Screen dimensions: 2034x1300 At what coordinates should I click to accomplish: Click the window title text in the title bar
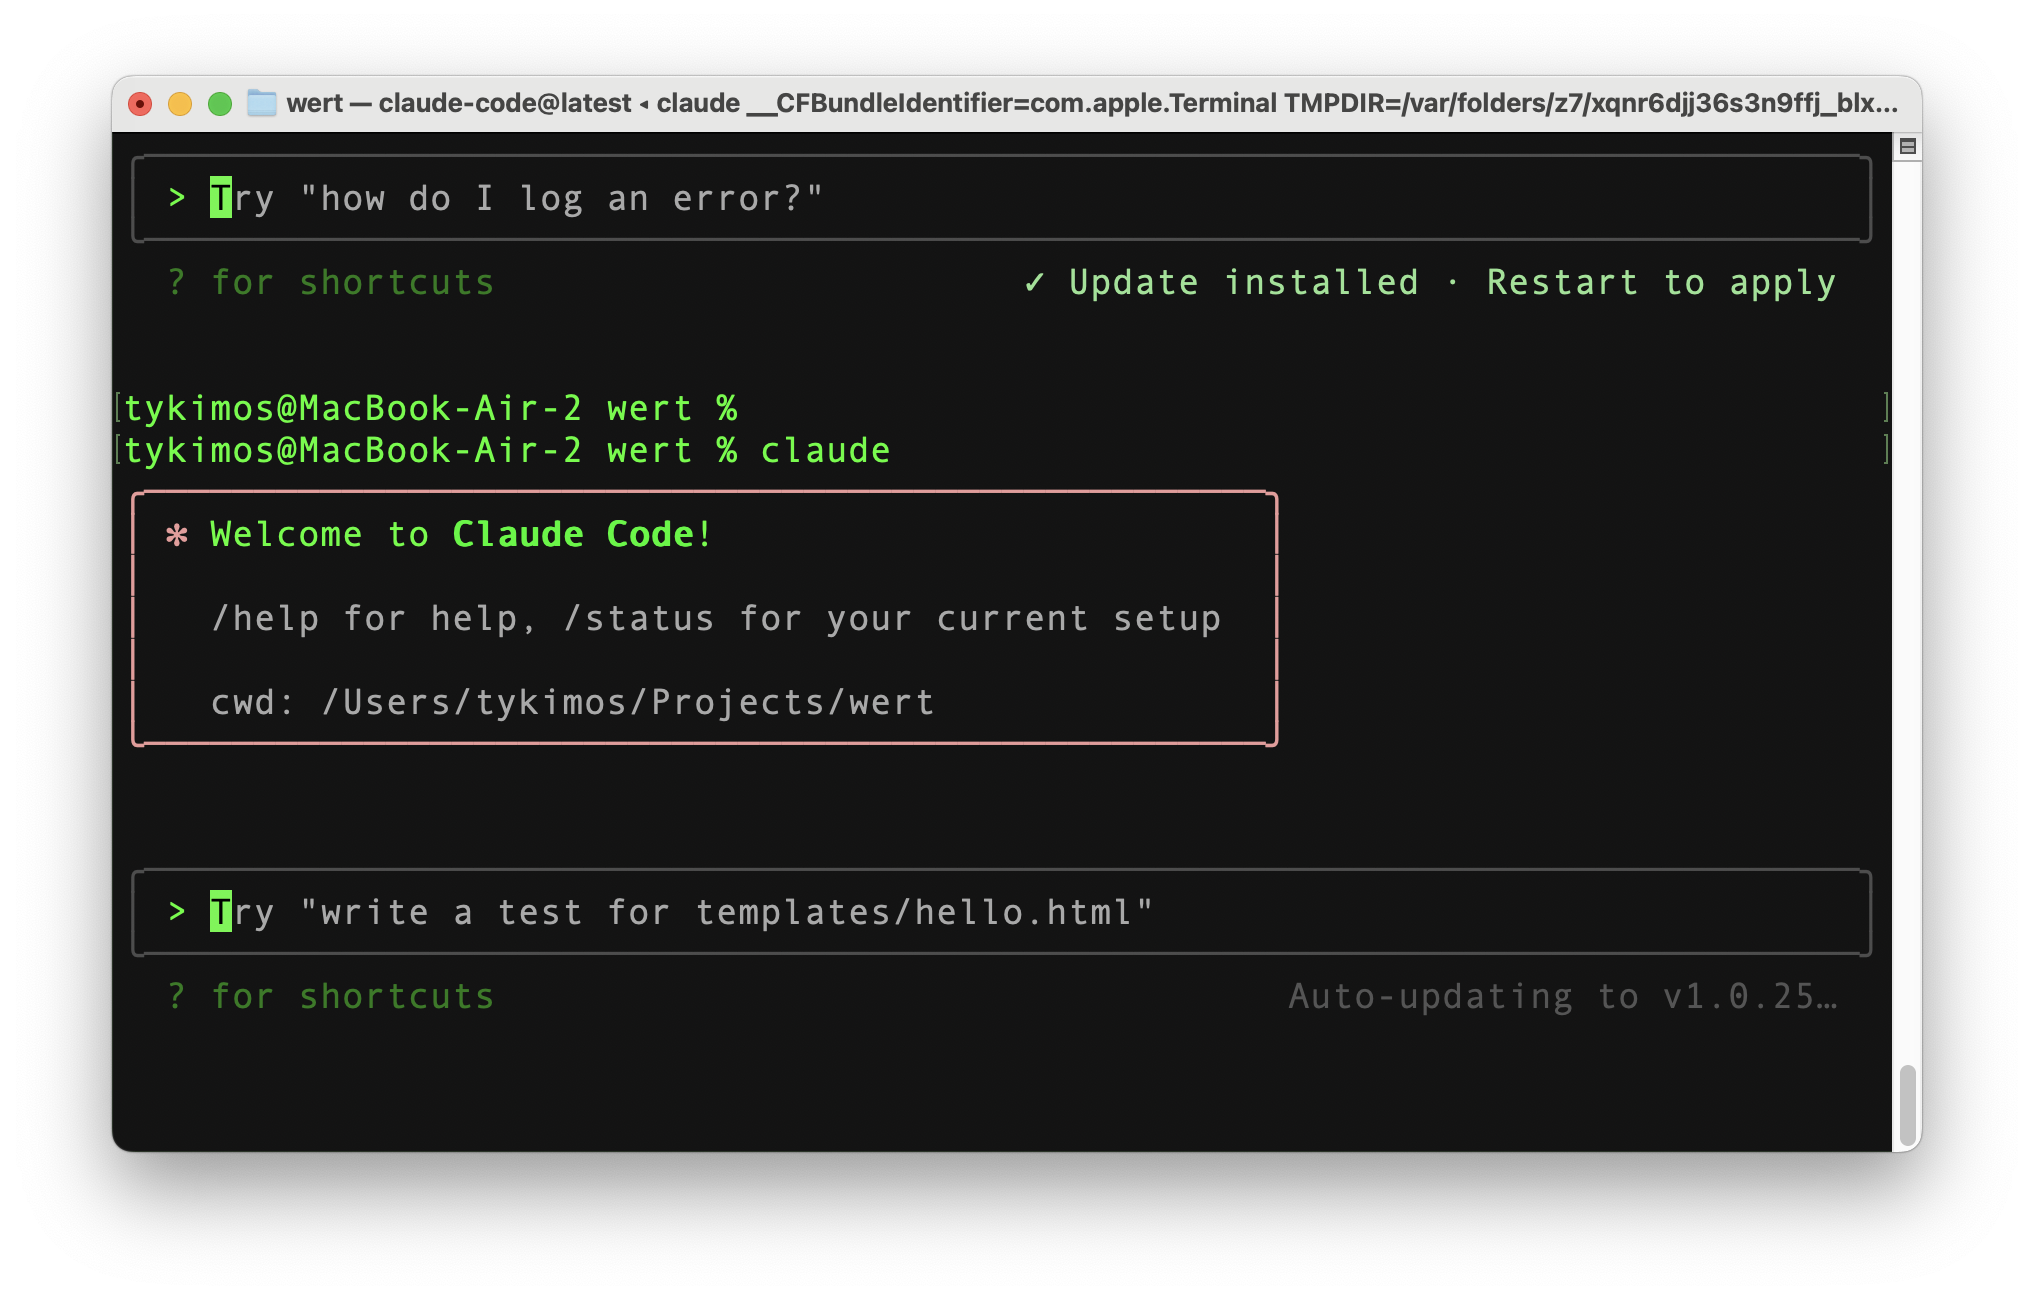coord(1090,103)
